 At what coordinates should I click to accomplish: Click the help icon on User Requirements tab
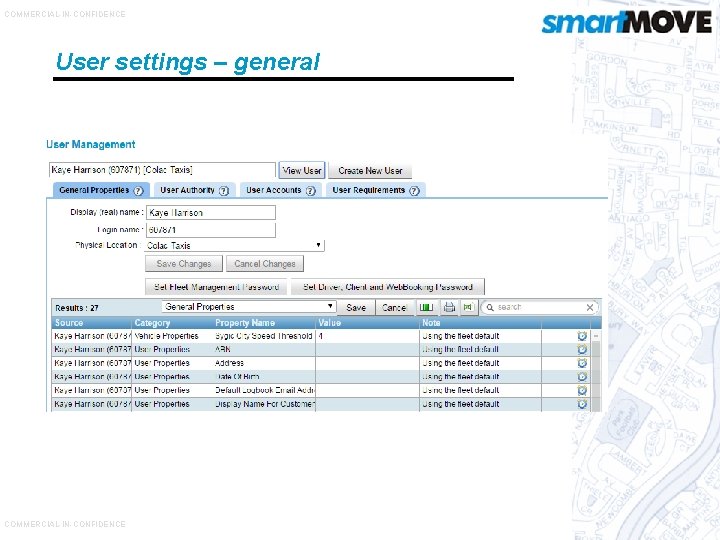pyautogui.click(x=414, y=191)
